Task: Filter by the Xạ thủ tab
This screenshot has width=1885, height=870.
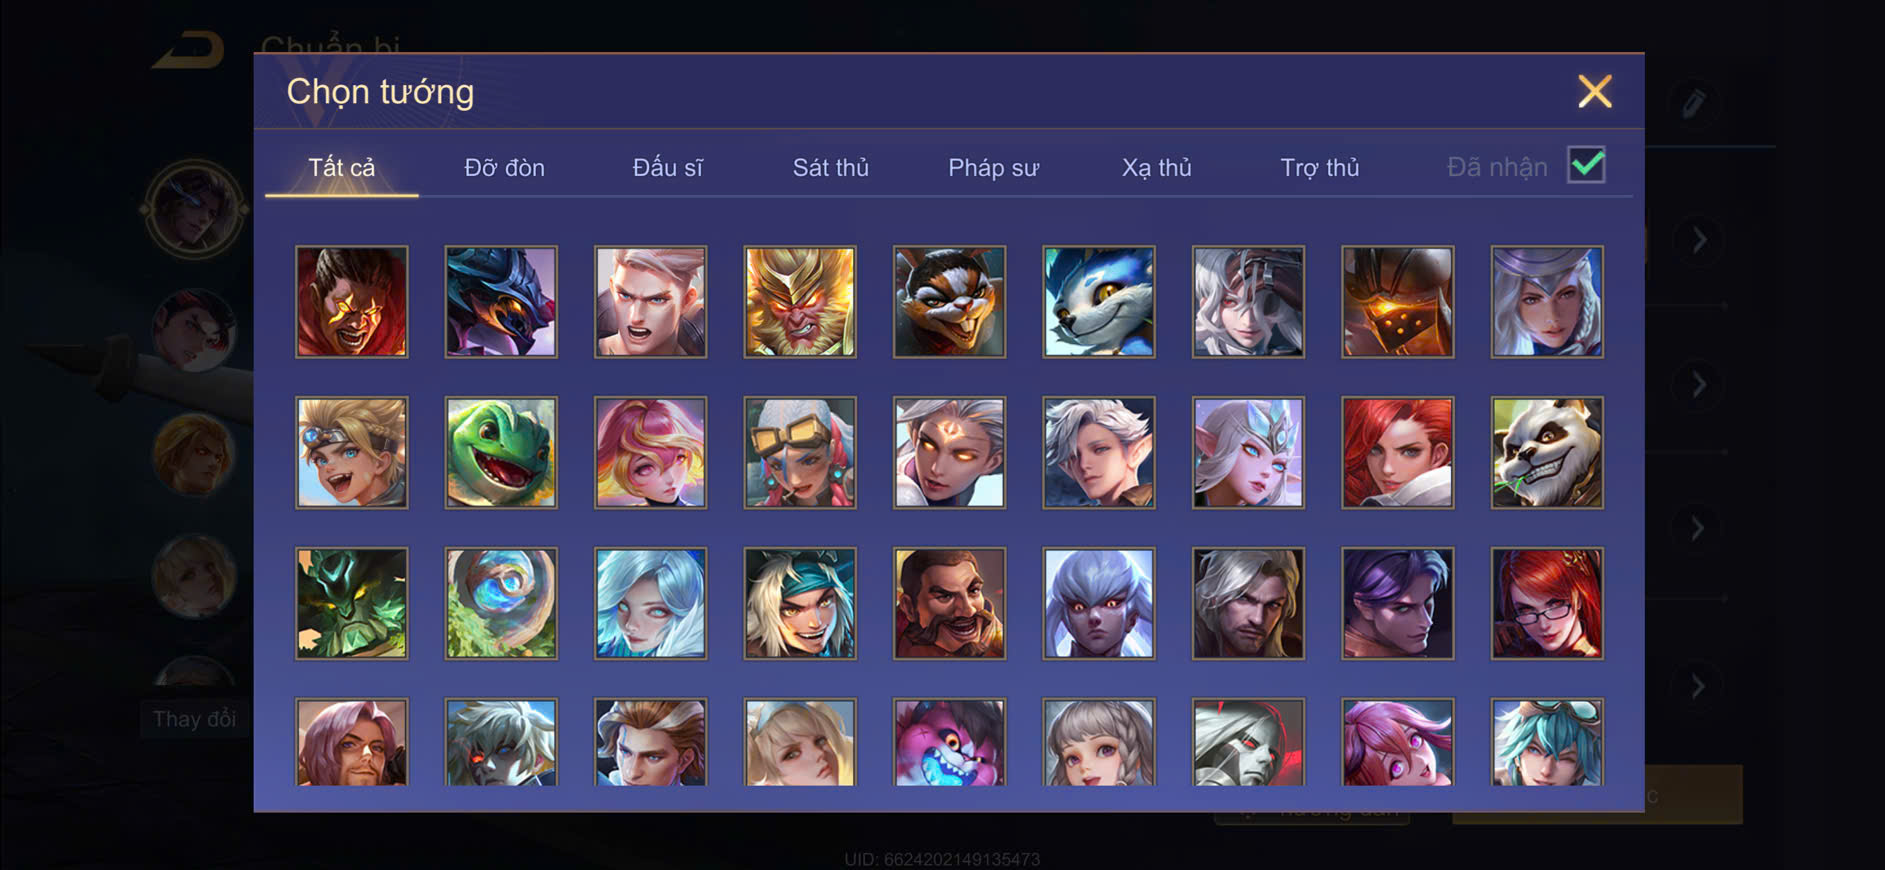Action: [x=1156, y=168]
